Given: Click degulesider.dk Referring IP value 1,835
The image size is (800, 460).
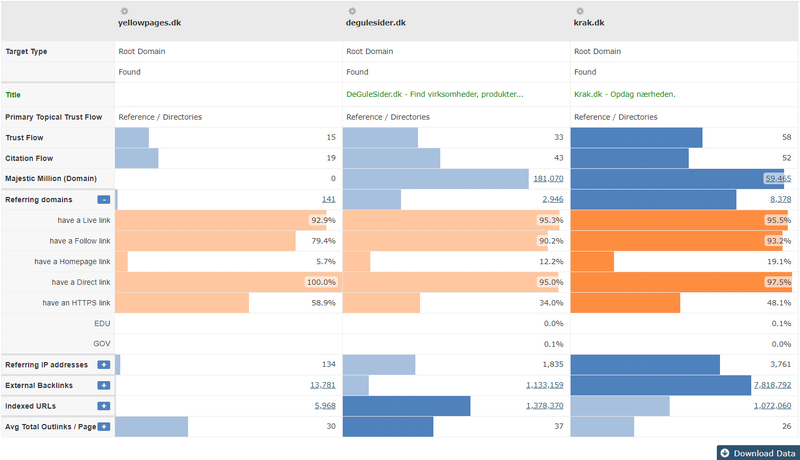Looking at the screenshot, I should pyautogui.click(x=553, y=364).
